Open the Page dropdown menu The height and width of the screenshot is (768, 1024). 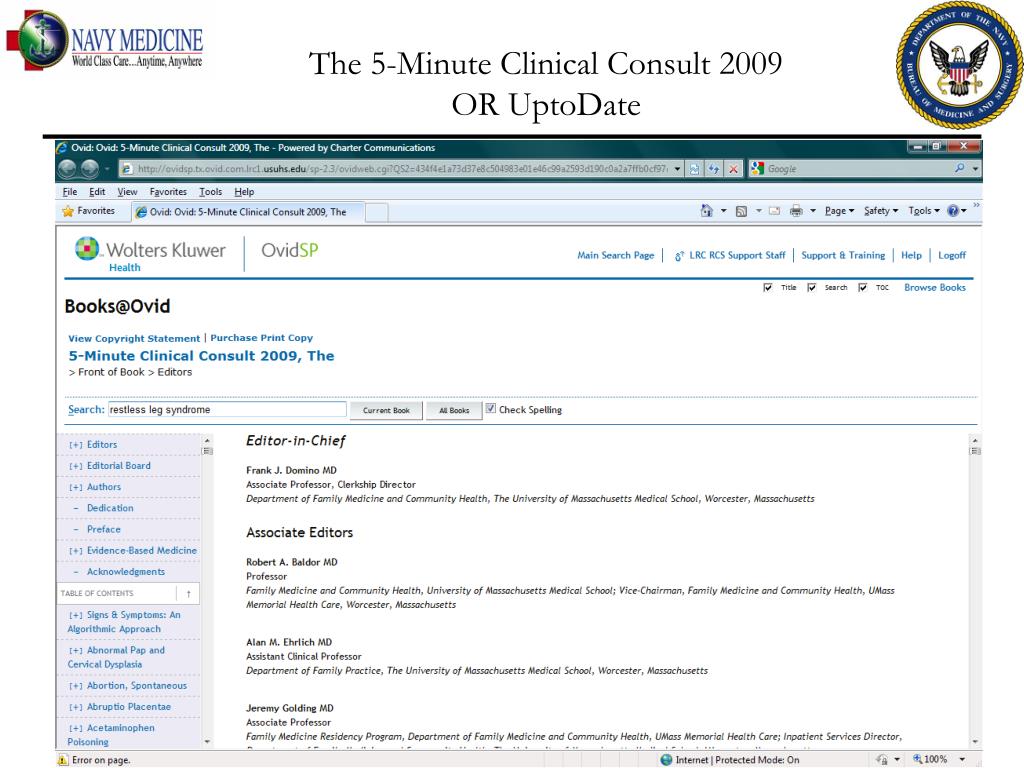(839, 210)
